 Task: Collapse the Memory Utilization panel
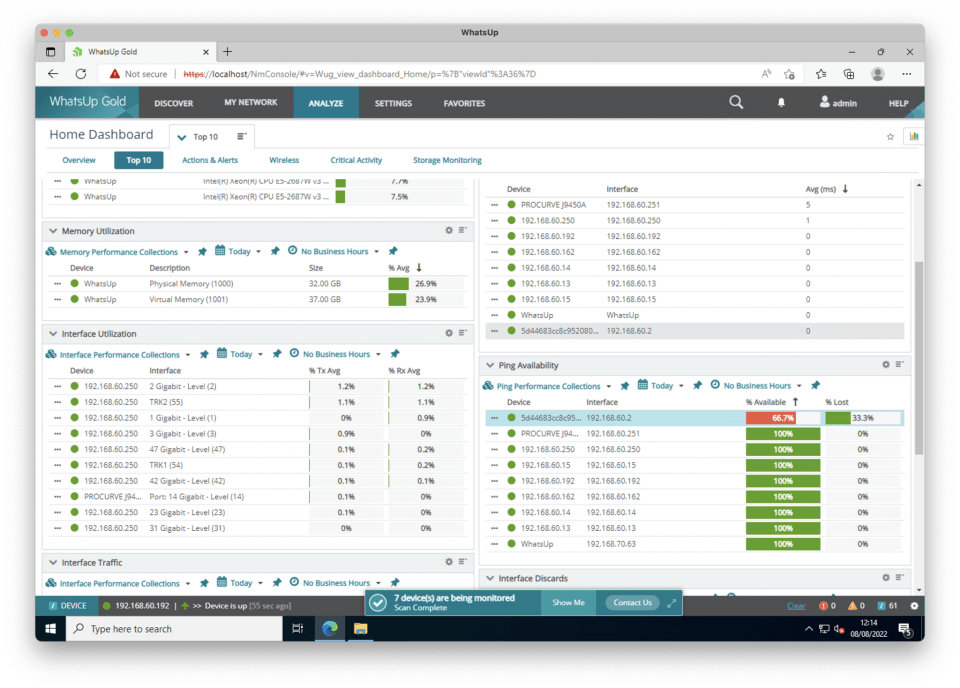(53, 231)
